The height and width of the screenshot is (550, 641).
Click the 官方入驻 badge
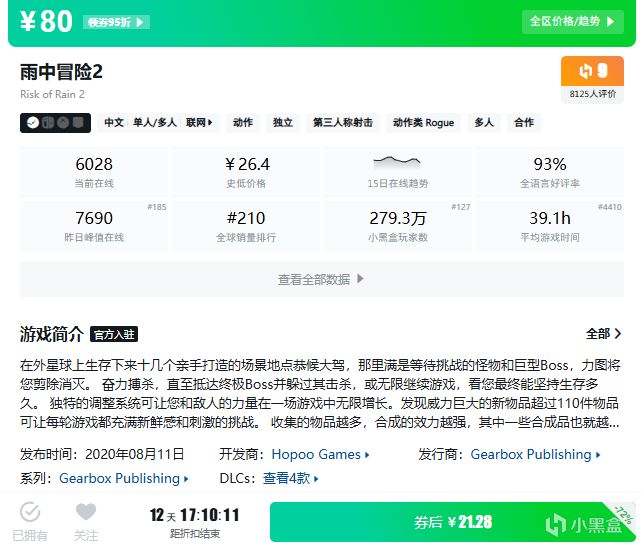[x=114, y=334]
